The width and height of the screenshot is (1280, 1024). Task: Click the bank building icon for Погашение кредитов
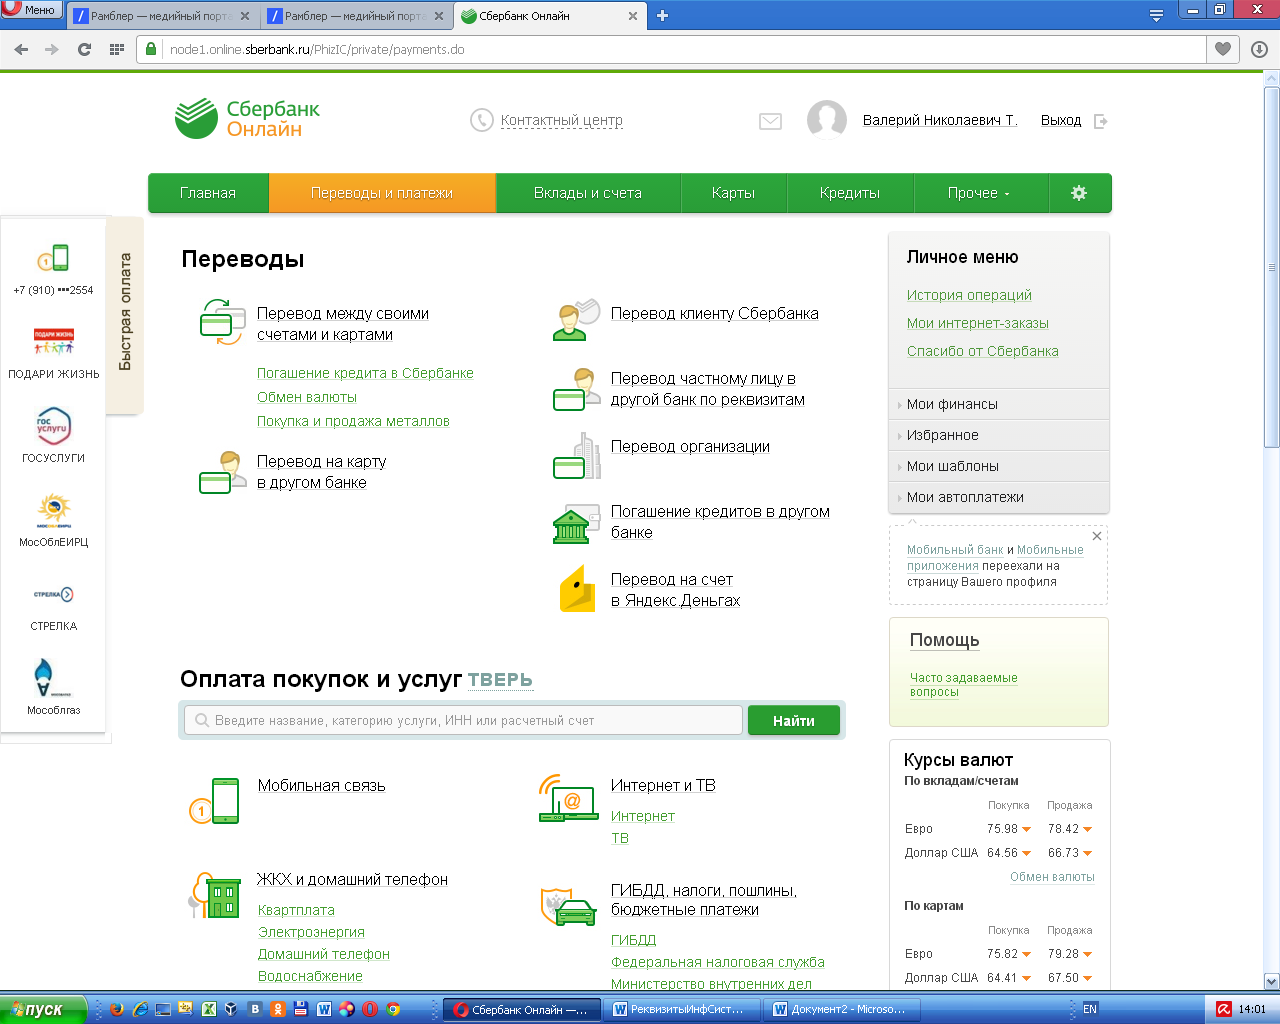[576, 523]
